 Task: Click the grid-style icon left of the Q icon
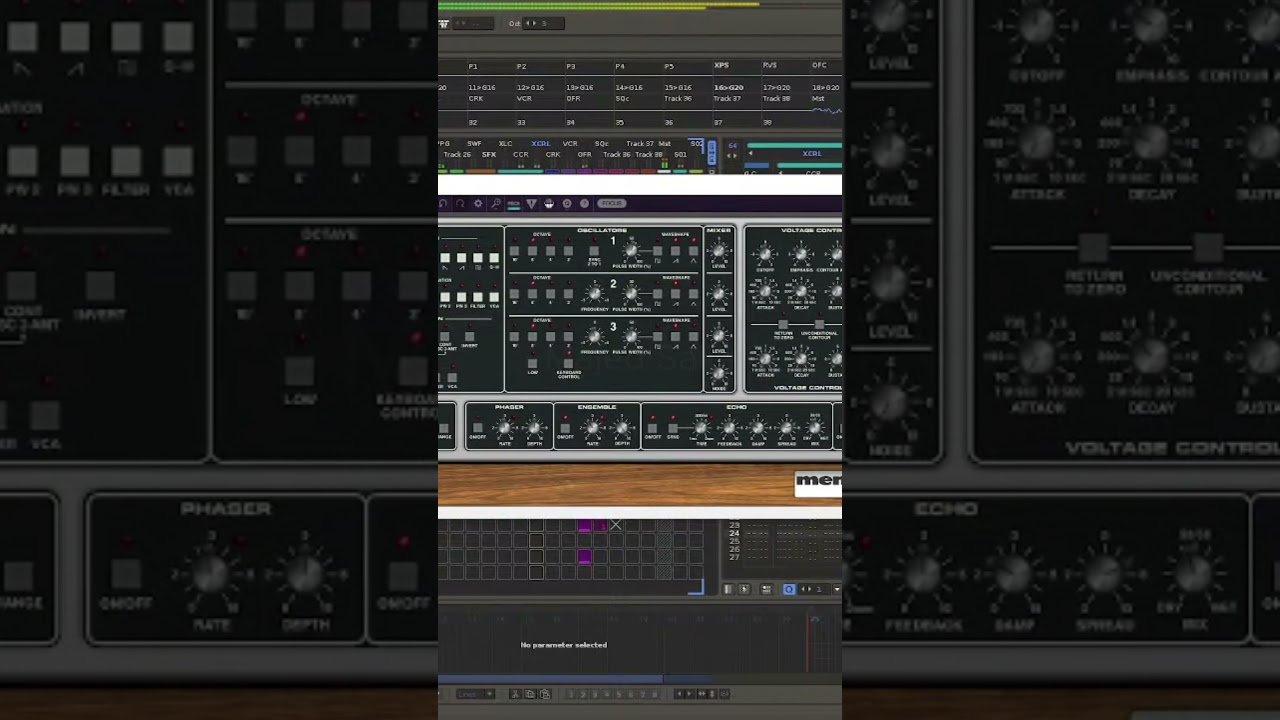(766, 589)
